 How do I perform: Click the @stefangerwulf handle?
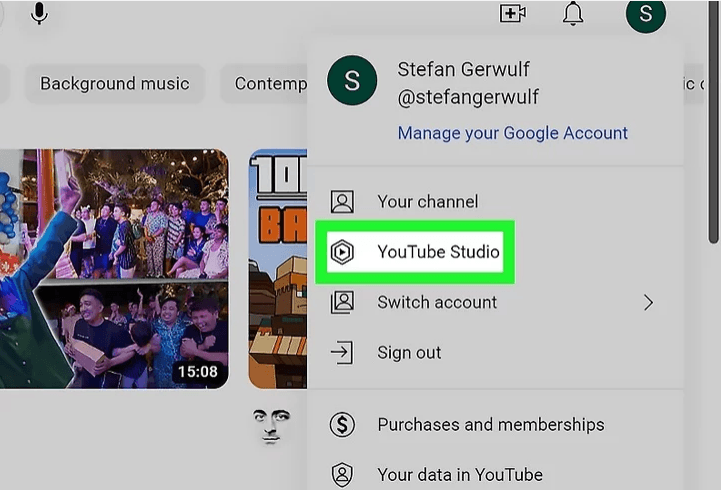(468, 97)
